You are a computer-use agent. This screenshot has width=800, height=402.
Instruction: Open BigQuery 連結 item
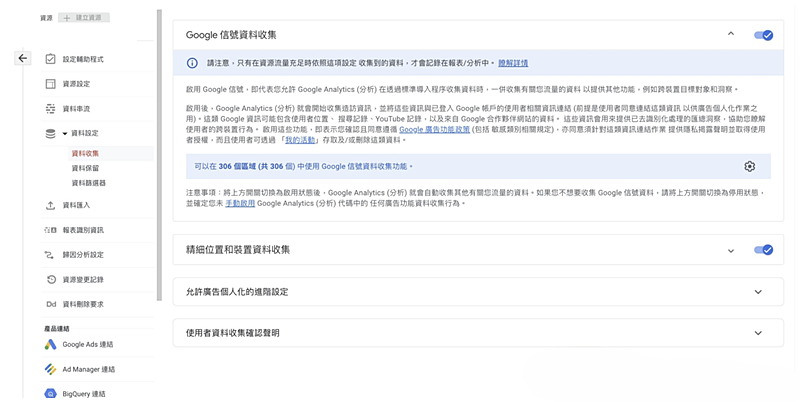(x=84, y=393)
